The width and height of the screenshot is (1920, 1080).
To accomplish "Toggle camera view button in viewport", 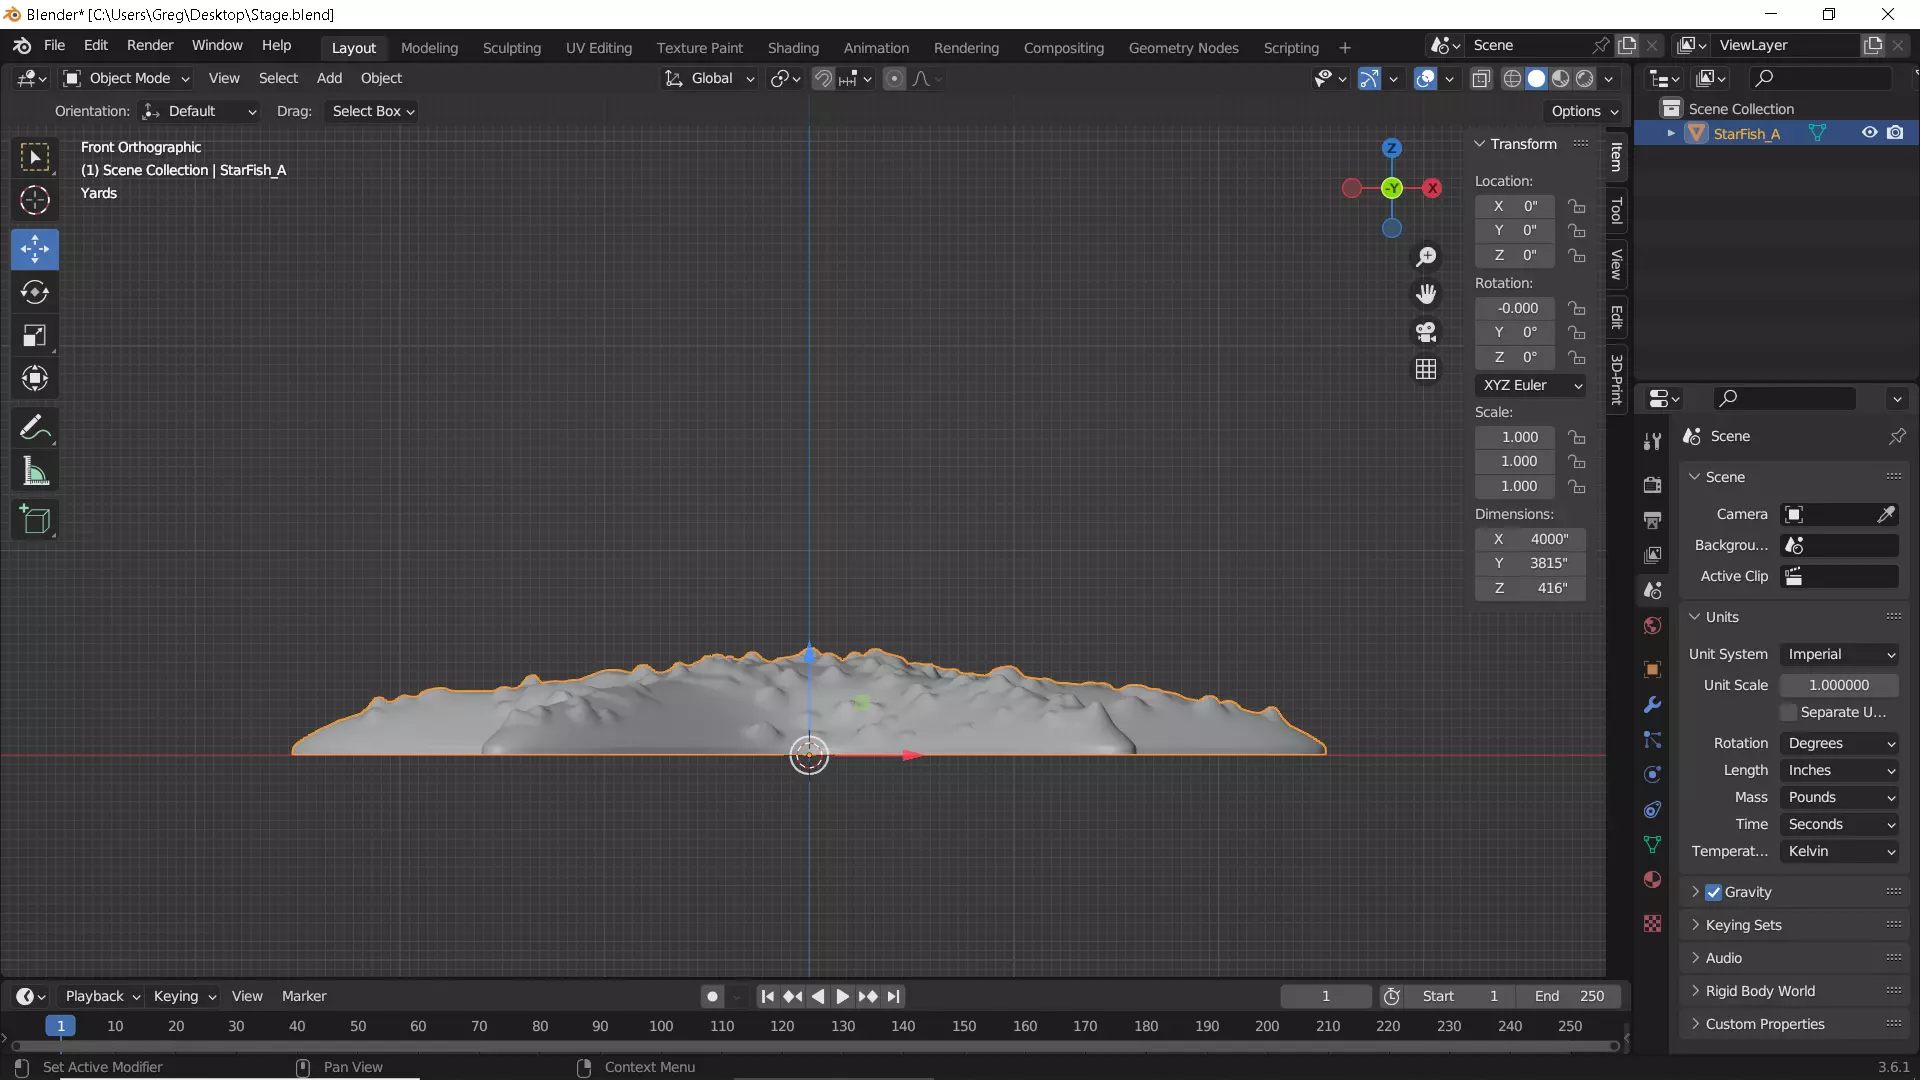I will 1426,332.
